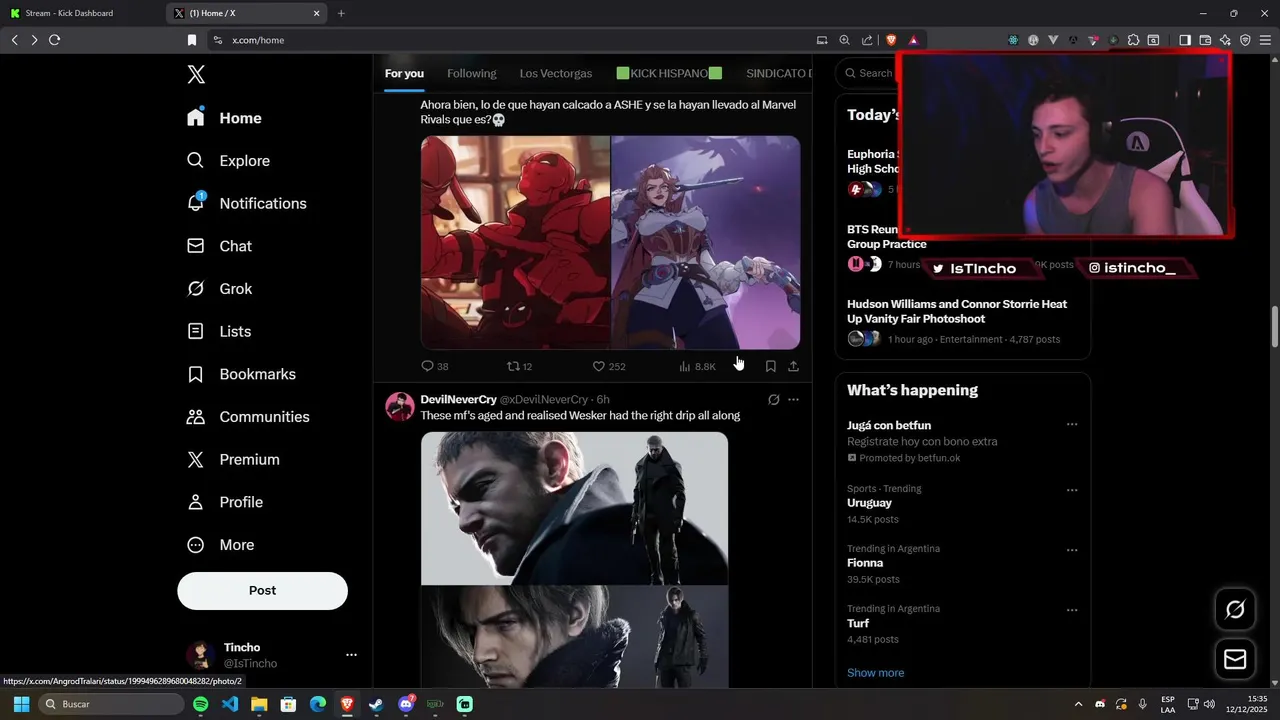Reply to the ASHE Marvel Rivals post
The height and width of the screenshot is (720, 1280).
tap(435, 366)
